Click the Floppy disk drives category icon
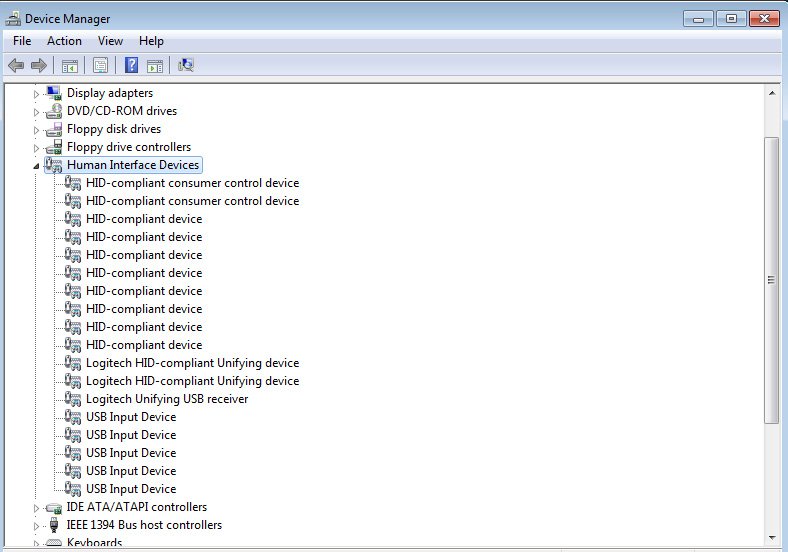 point(53,129)
